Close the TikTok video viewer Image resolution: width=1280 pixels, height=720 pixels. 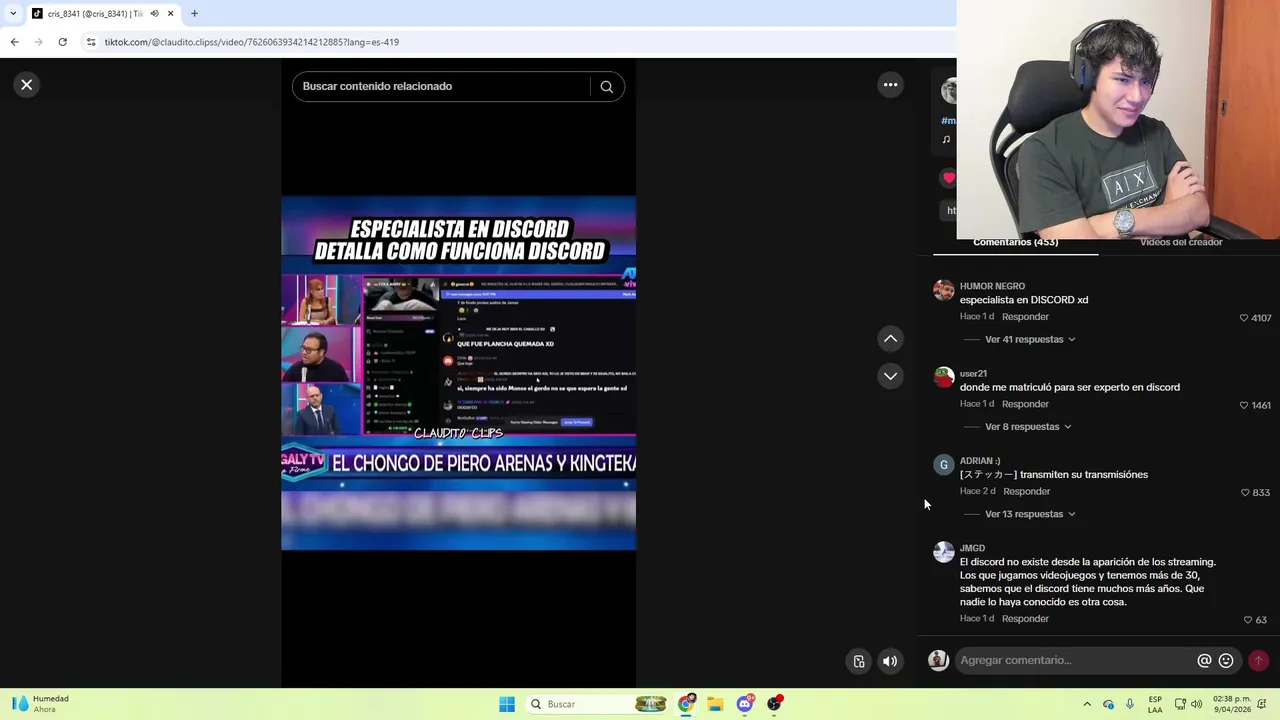[x=27, y=85]
